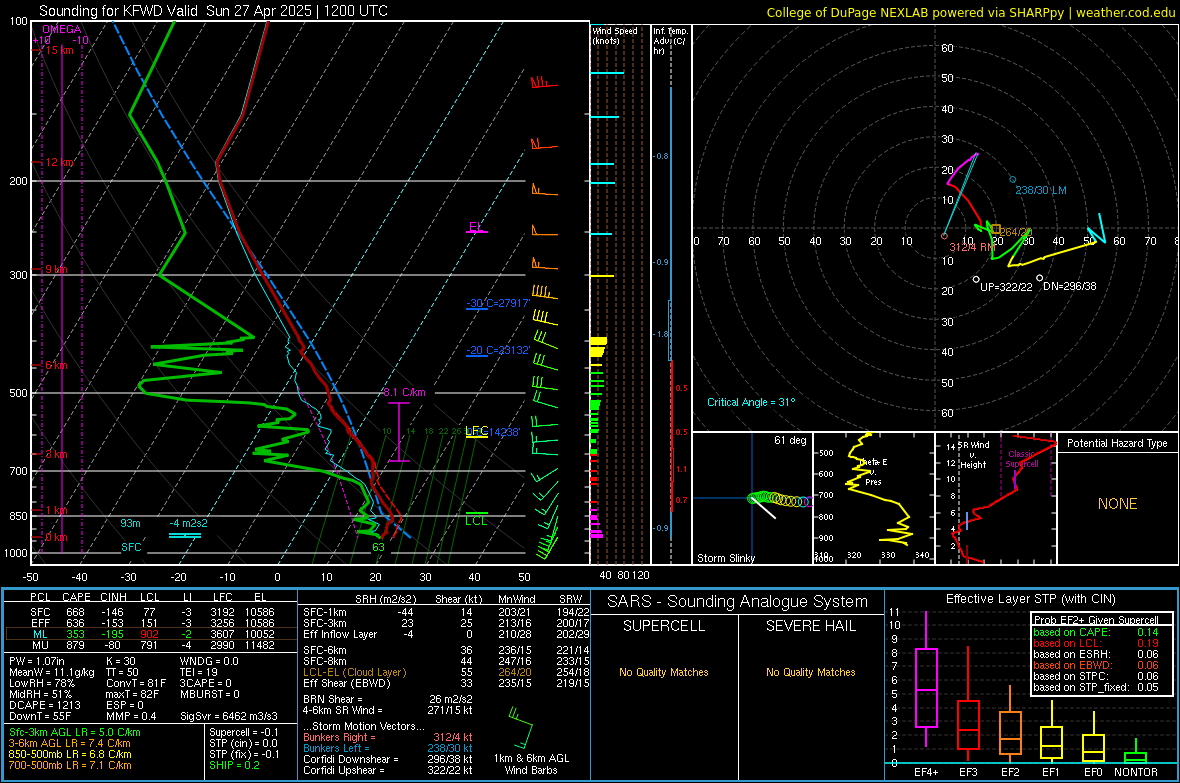
Task: Click the -4 m2s2 helicity label
Action: 188,523
